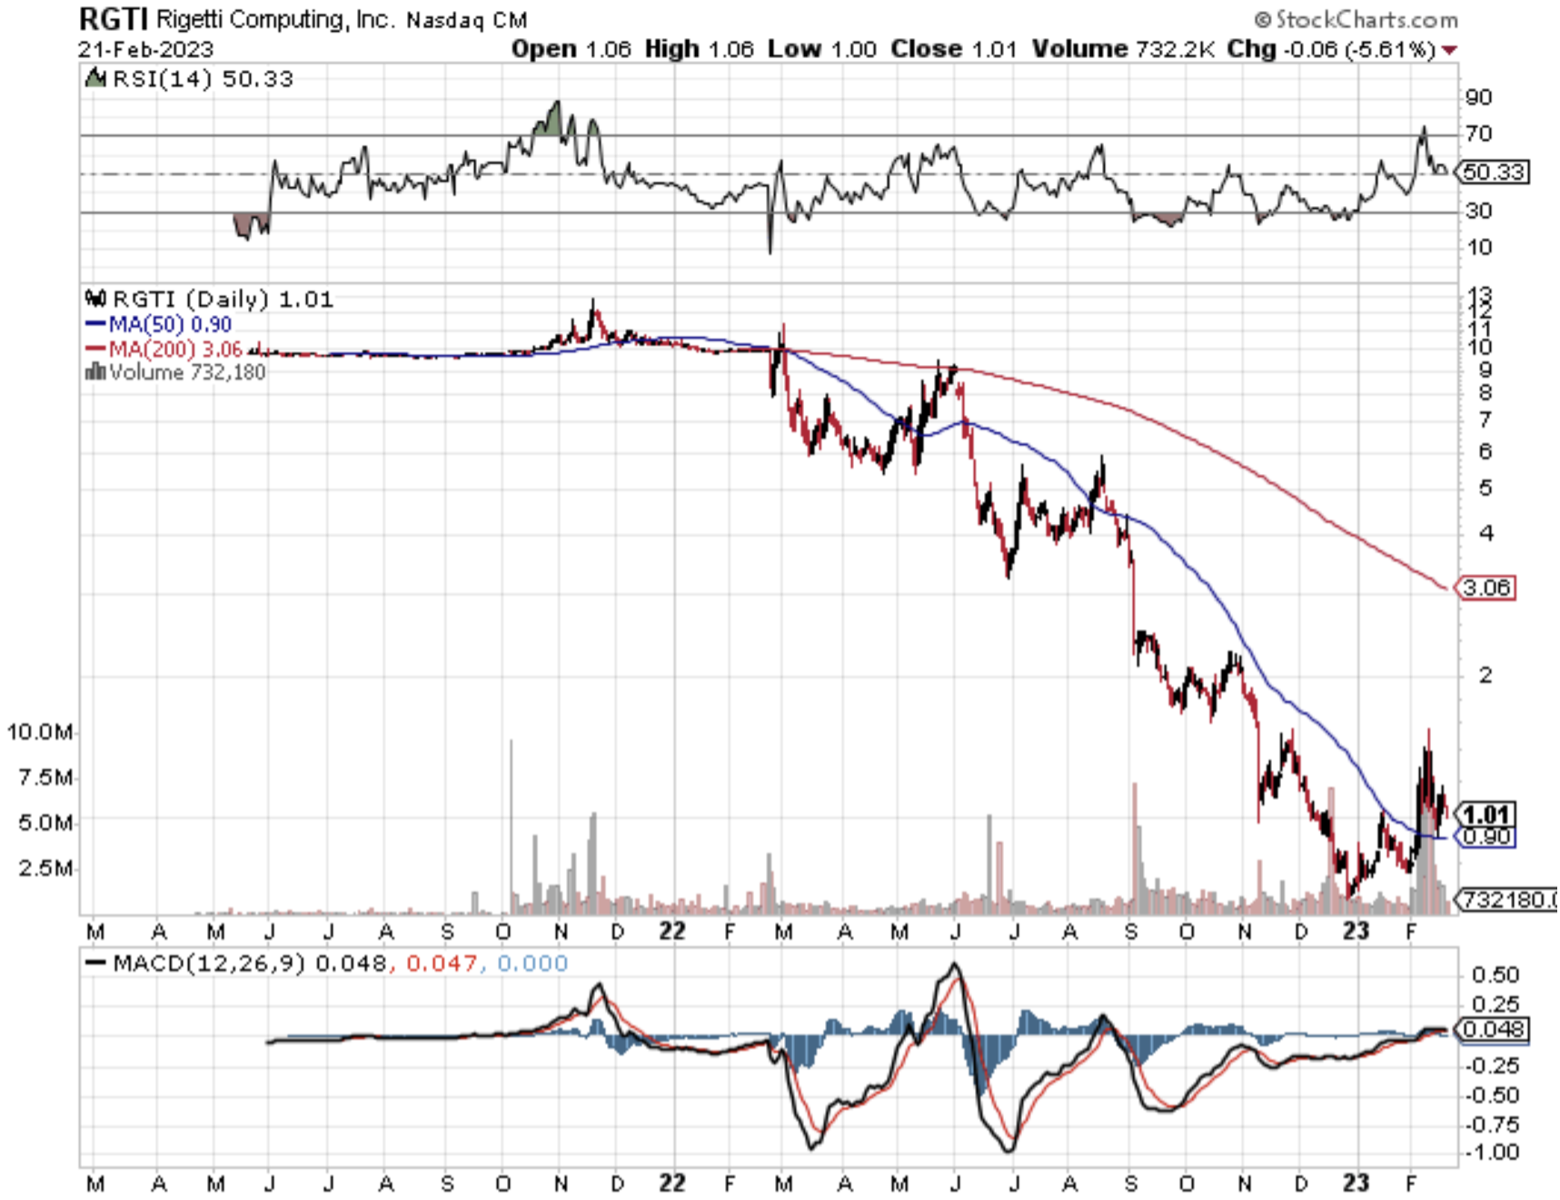Image resolution: width=1560 pixels, height=1200 pixels.
Task: Click the RGTI (Daily) 1.01 legend label
Action: click(x=223, y=299)
